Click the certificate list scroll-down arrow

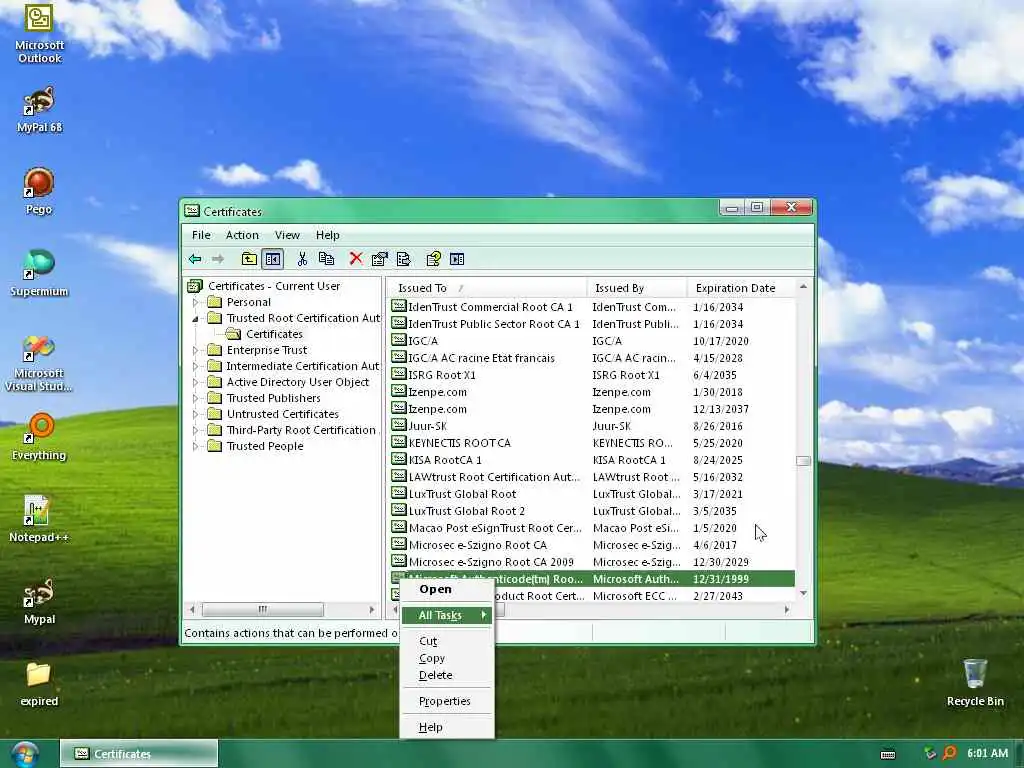pos(803,593)
